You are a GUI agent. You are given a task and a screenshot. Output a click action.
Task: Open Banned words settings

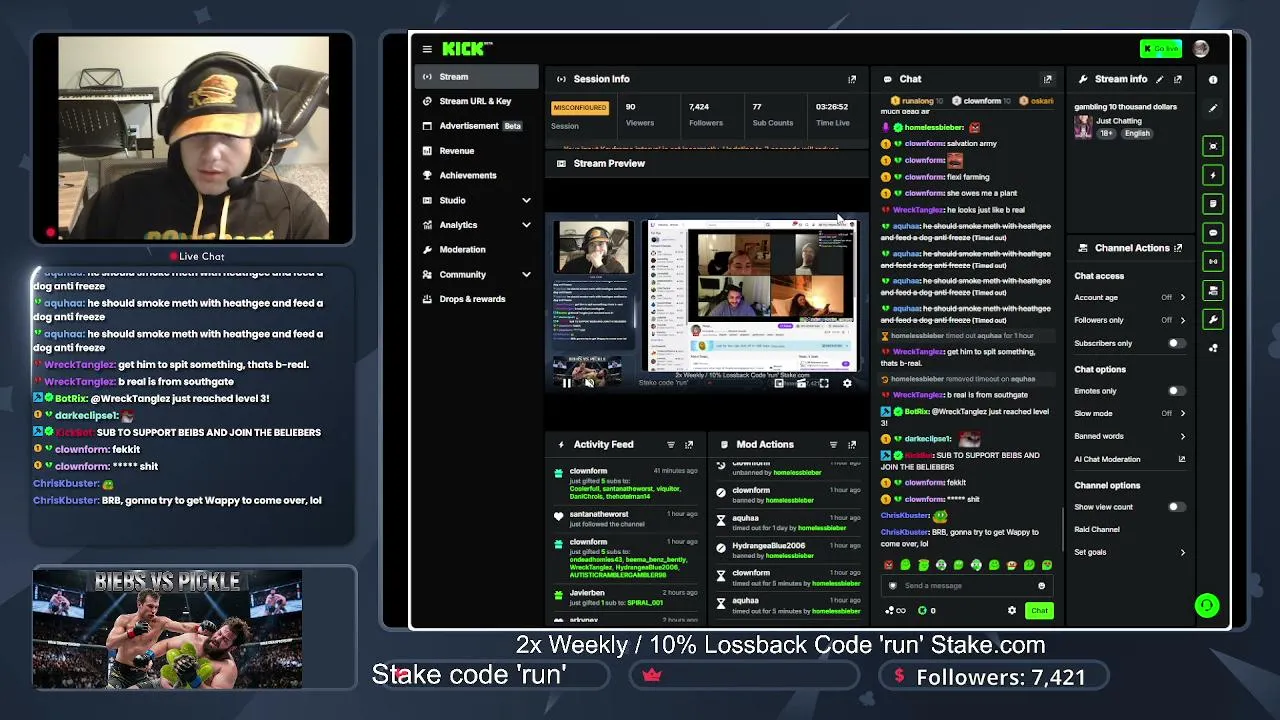tap(1130, 436)
